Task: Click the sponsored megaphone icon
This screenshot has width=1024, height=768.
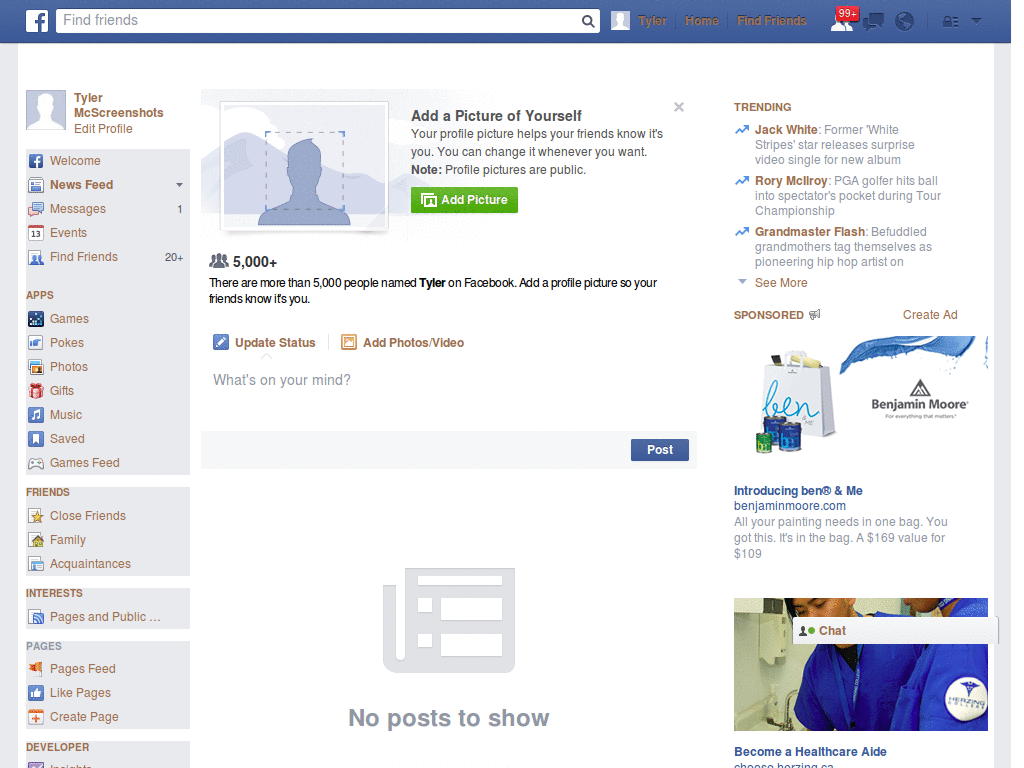Action: click(814, 315)
